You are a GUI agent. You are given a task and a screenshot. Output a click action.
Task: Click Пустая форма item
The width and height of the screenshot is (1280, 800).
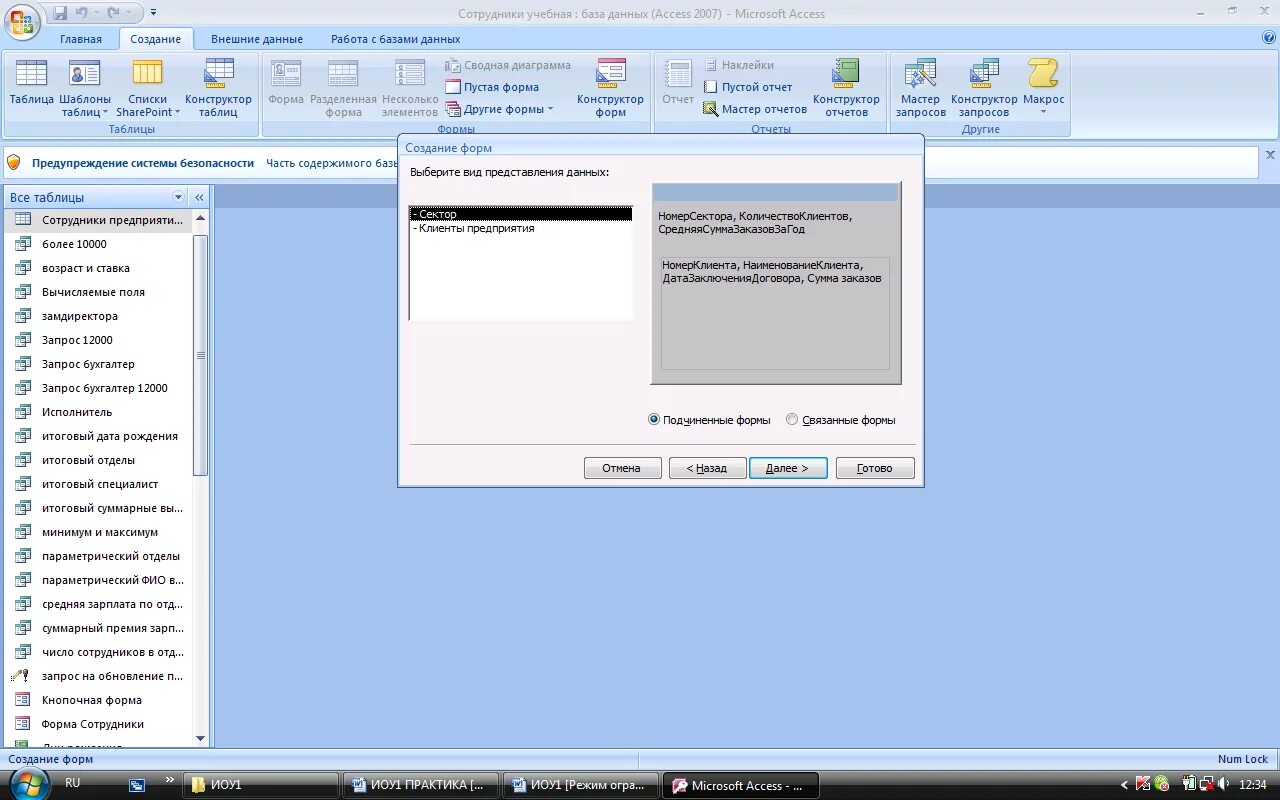492,87
